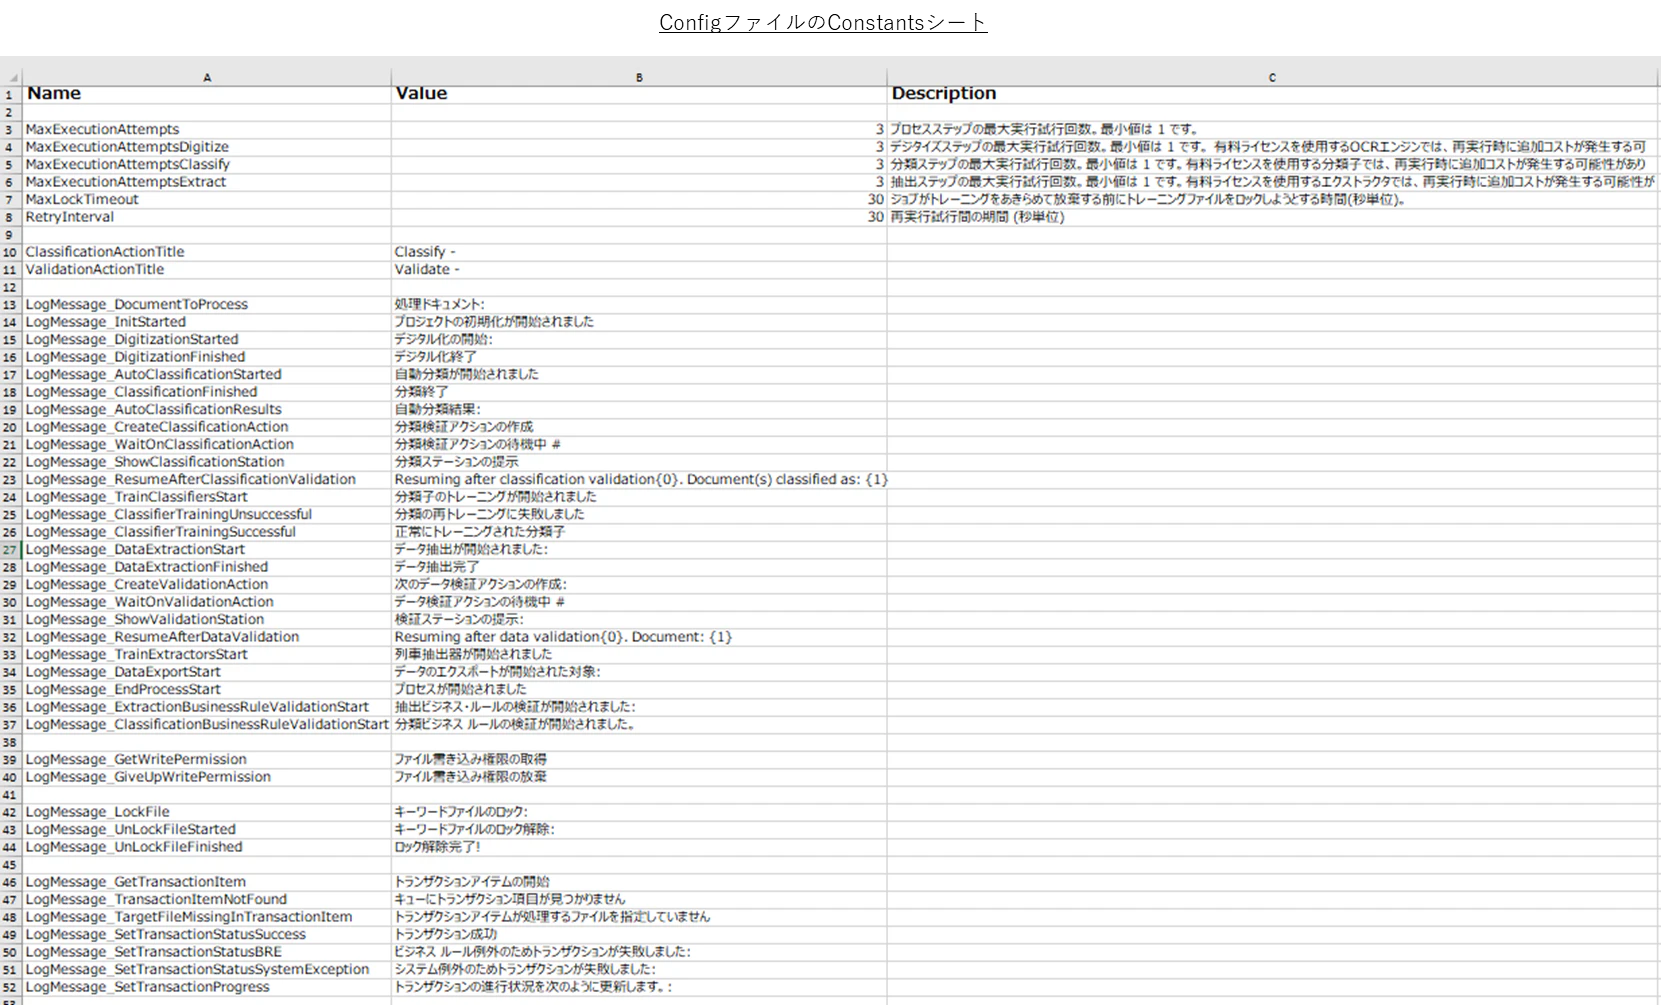
Task: Select LogMessage_ClassificationFinished cell
Action: click(207, 392)
